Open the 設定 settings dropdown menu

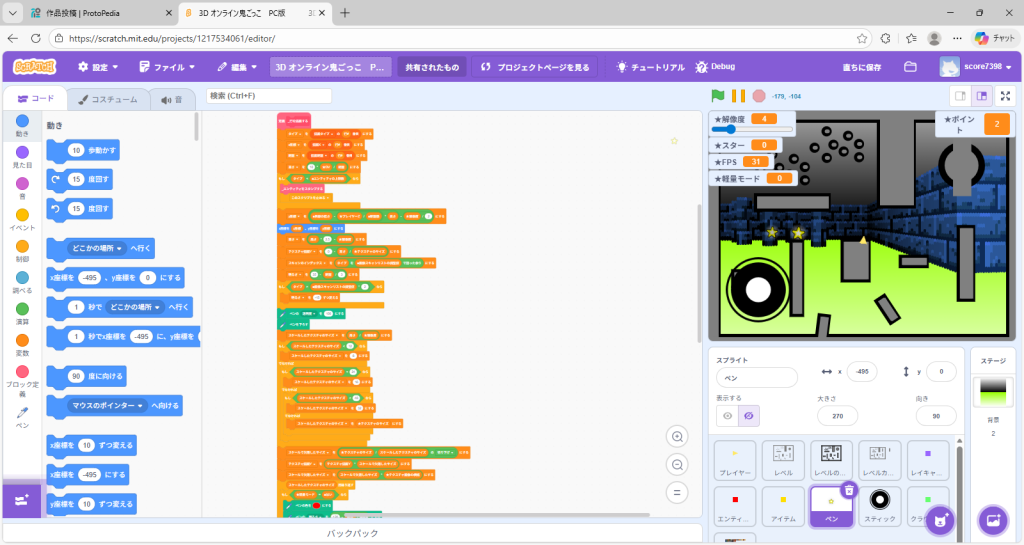point(98,67)
